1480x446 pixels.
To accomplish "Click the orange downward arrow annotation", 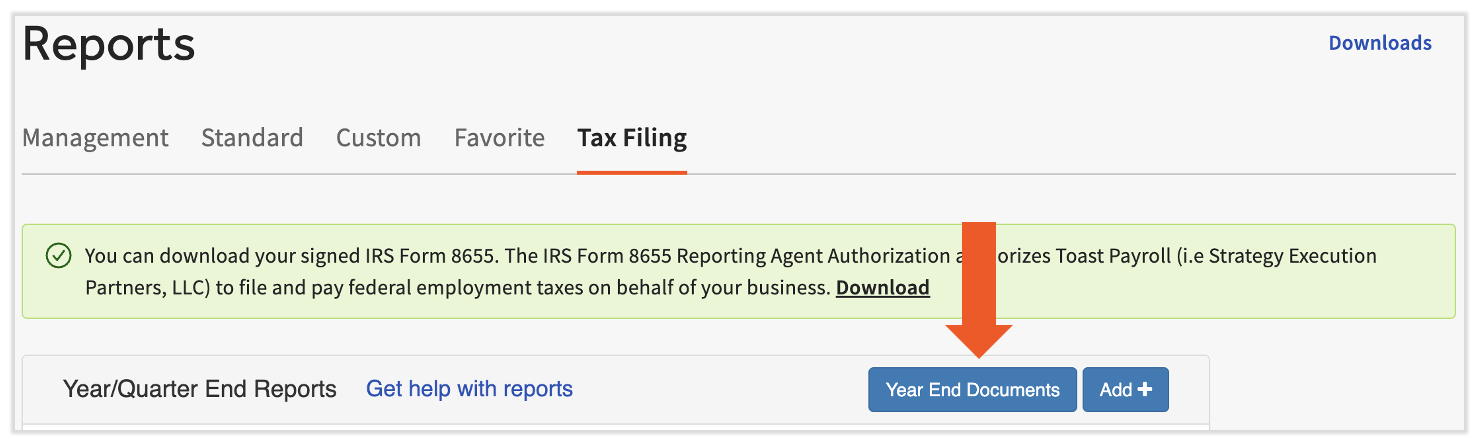I will (x=979, y=288).
